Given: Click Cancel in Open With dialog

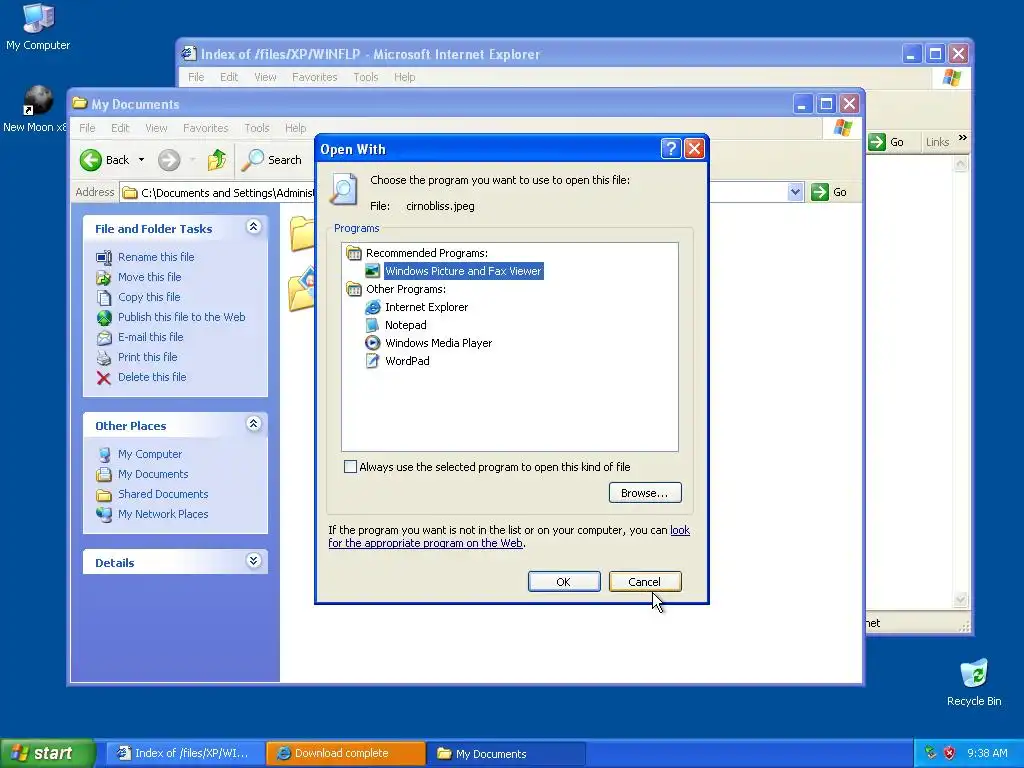Looking at the screenshot, I should [x=645, y=582].
